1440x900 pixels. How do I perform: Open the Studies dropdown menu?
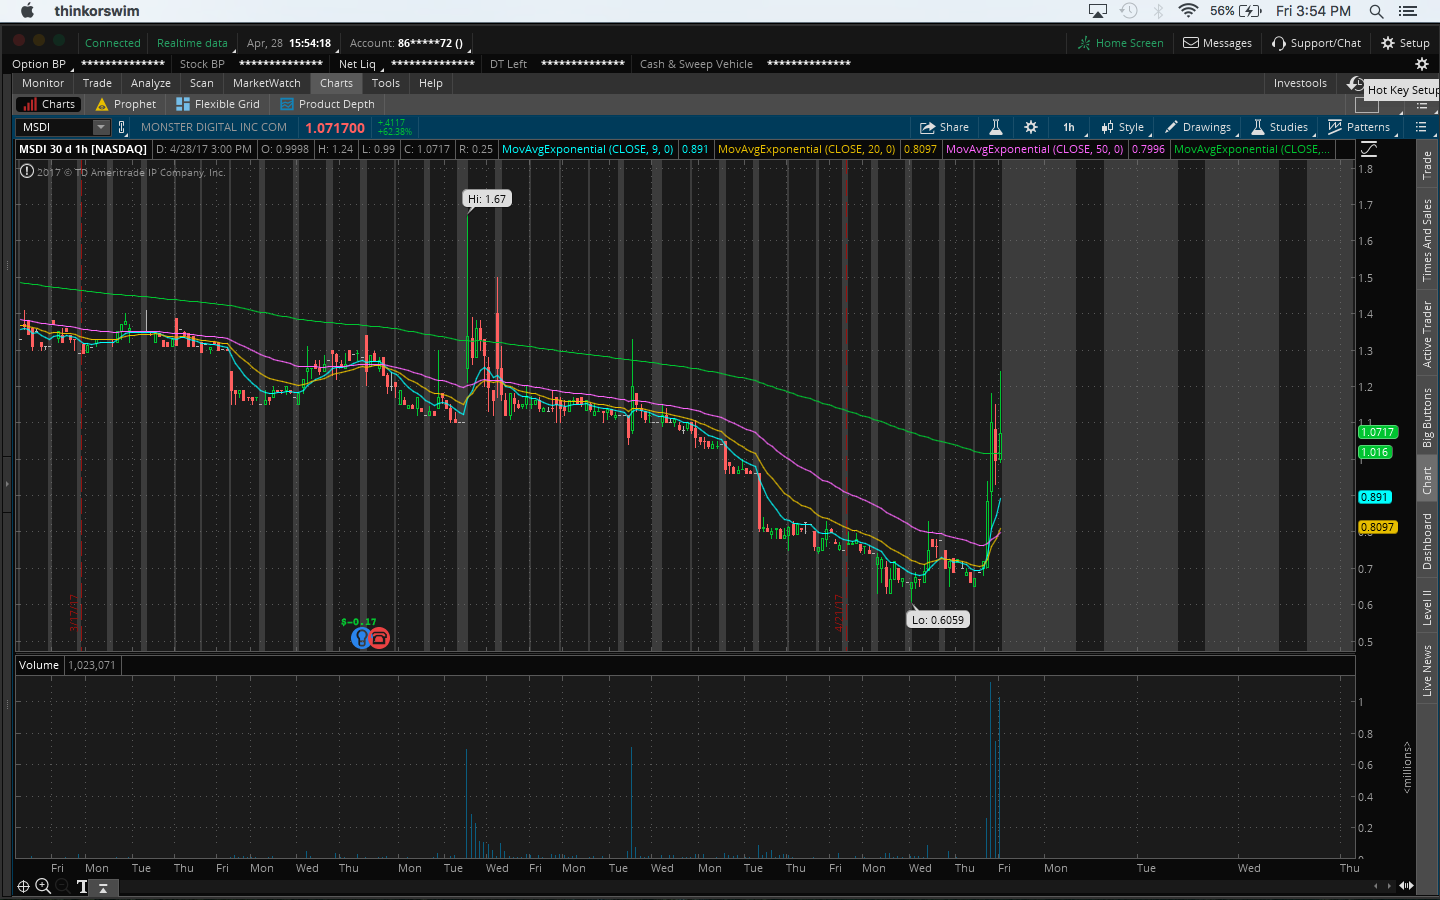point(1279,127)
